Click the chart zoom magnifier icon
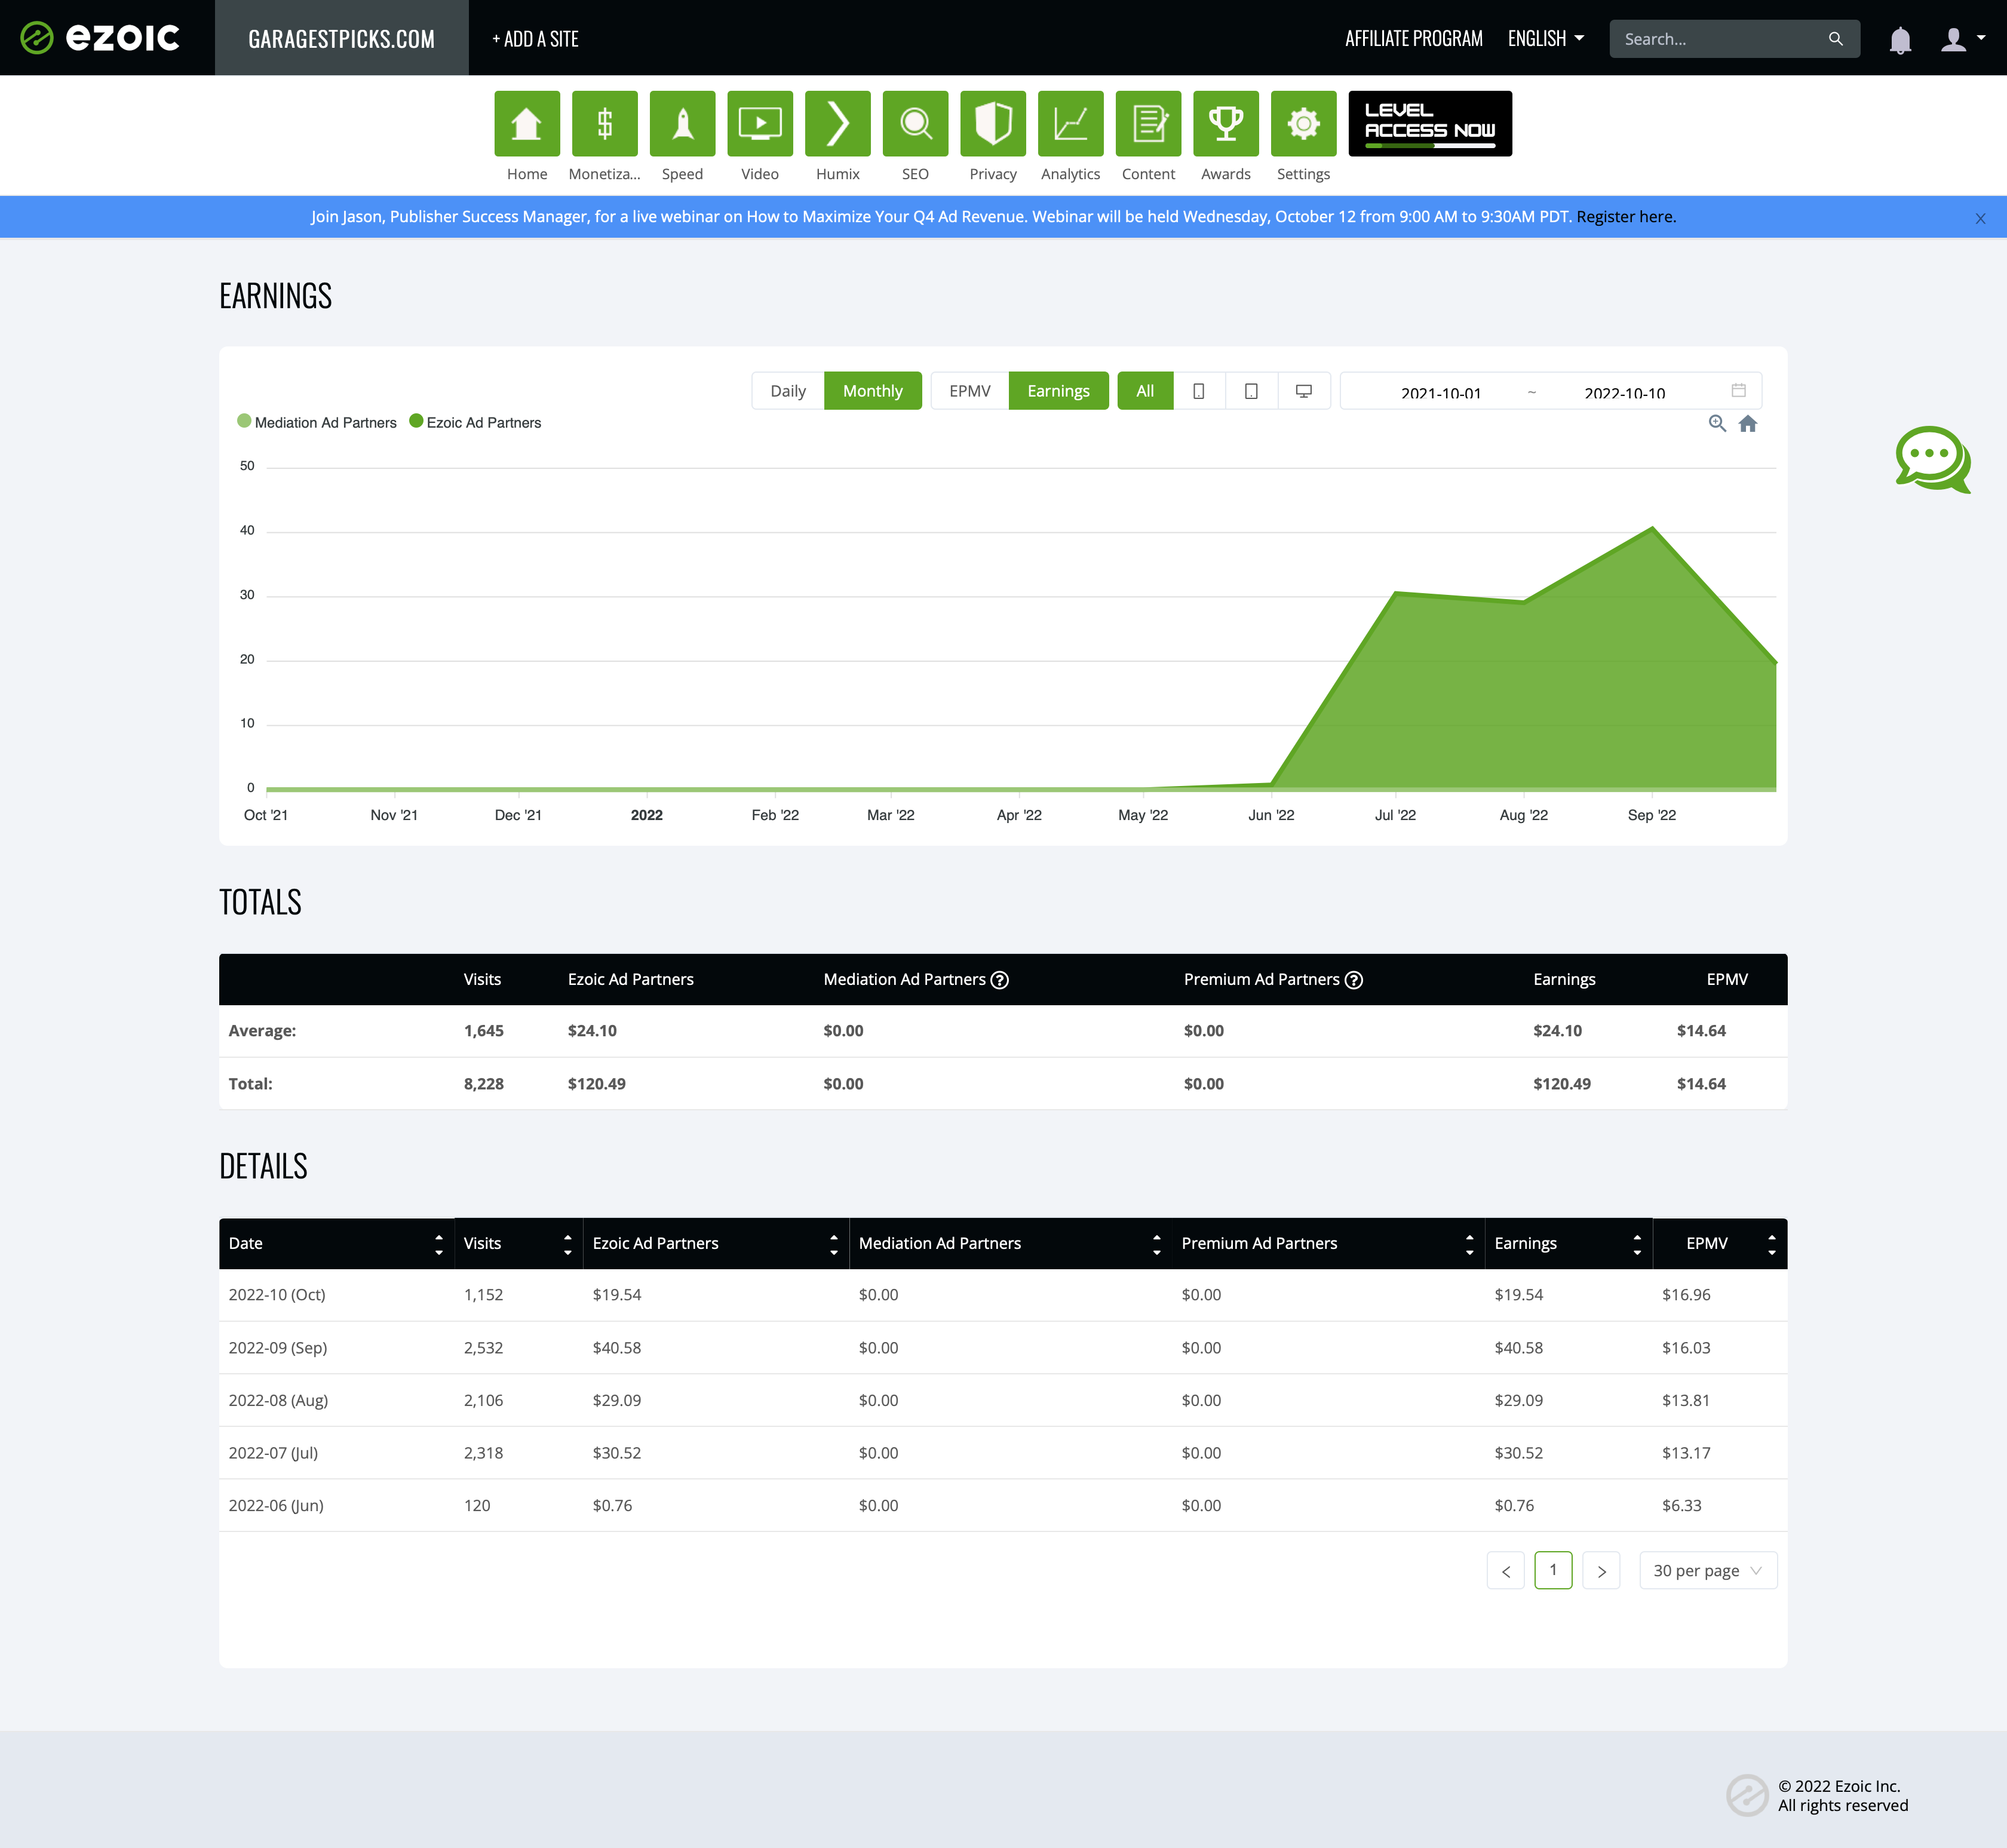The height and width of the screenshot is (1848, 2007). click(1717, 423)
